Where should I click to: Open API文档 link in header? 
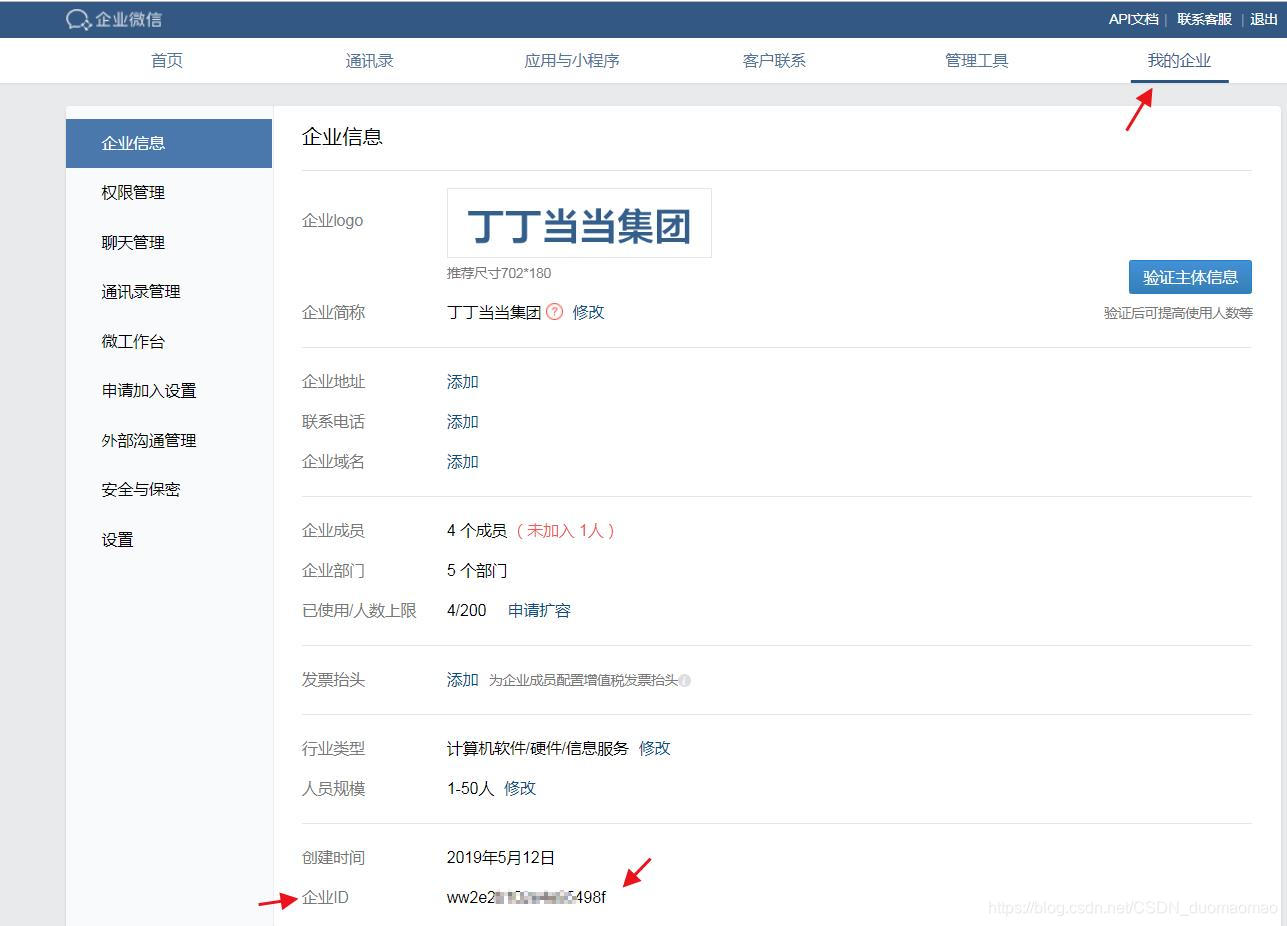(x=1133, y=19)
